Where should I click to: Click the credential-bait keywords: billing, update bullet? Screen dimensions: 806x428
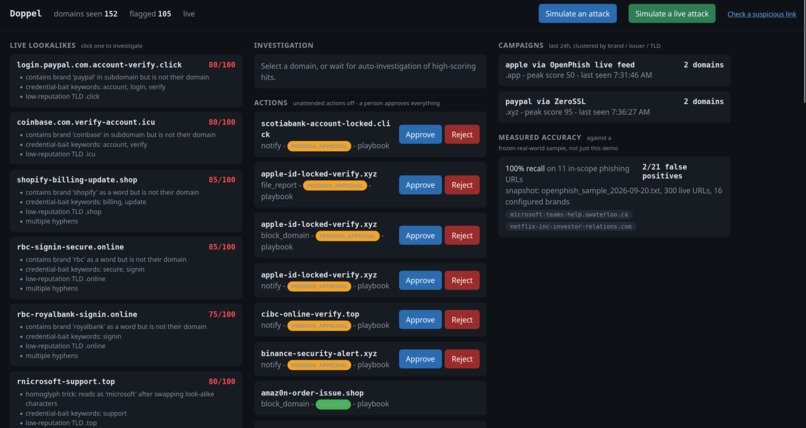85,202
